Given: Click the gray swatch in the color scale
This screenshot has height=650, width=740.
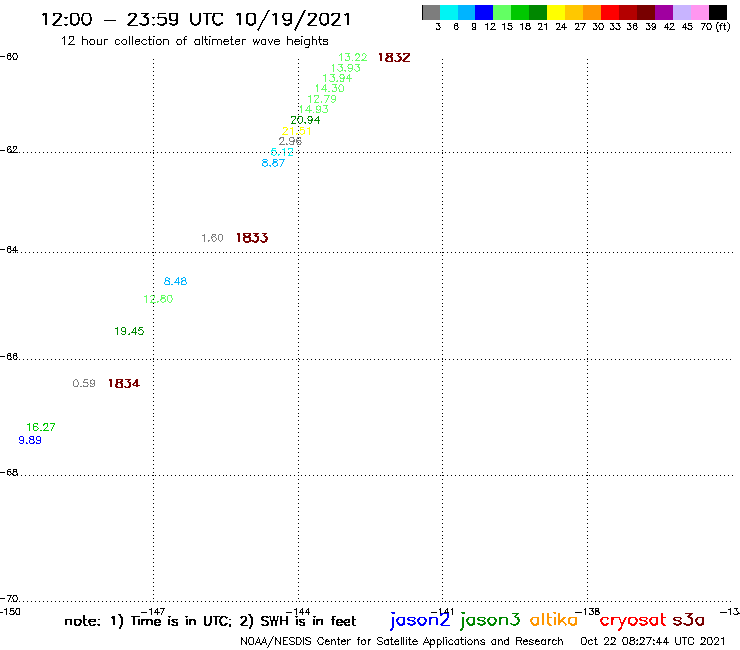Looking at the screenshot, I should point(431,12).
